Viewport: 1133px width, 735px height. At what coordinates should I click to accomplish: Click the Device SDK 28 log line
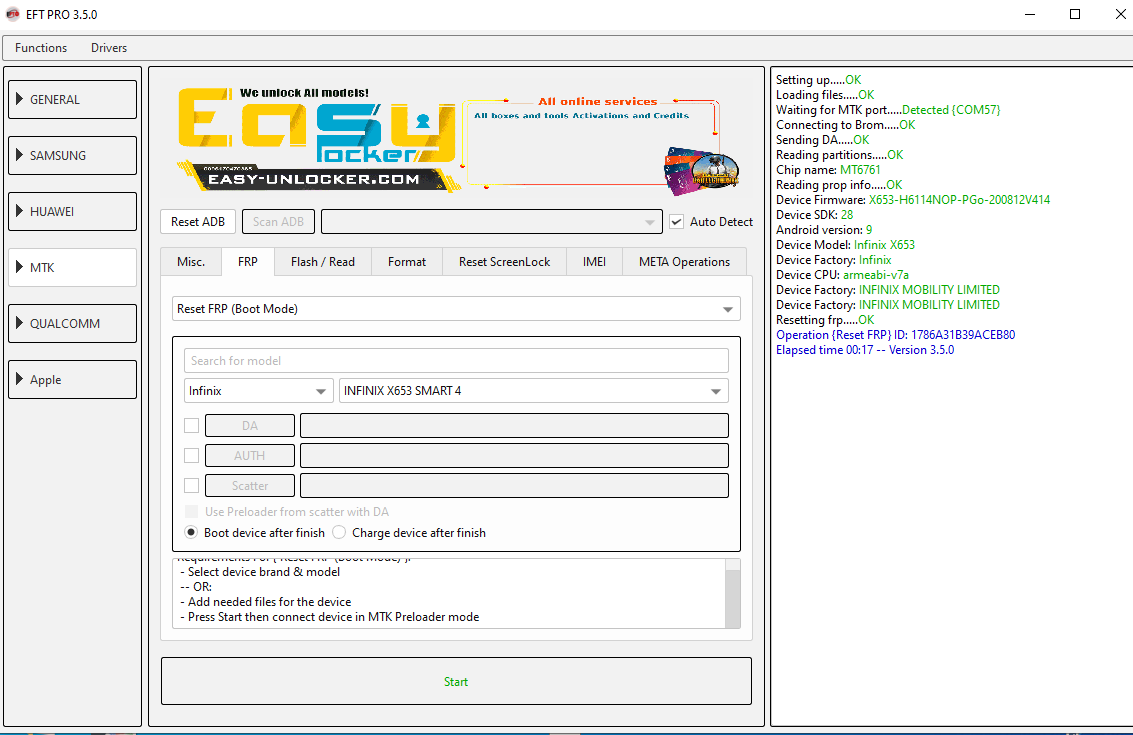pos(814,215)
